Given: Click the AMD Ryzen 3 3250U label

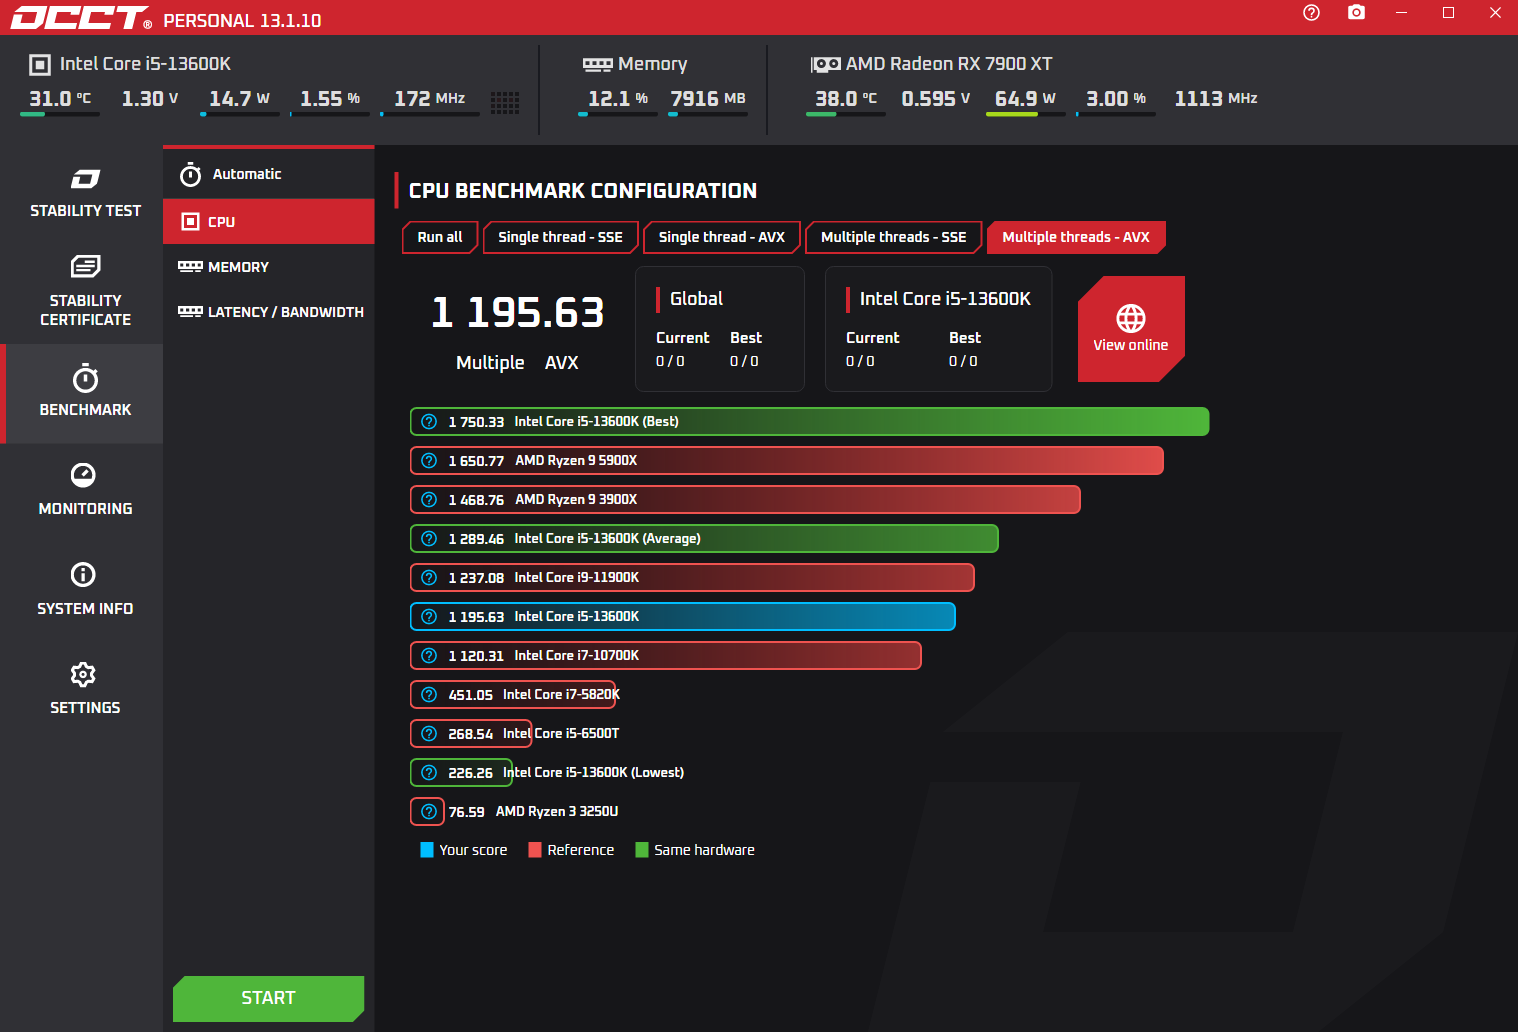Looking at the screenshot, I should coord(557,812).
